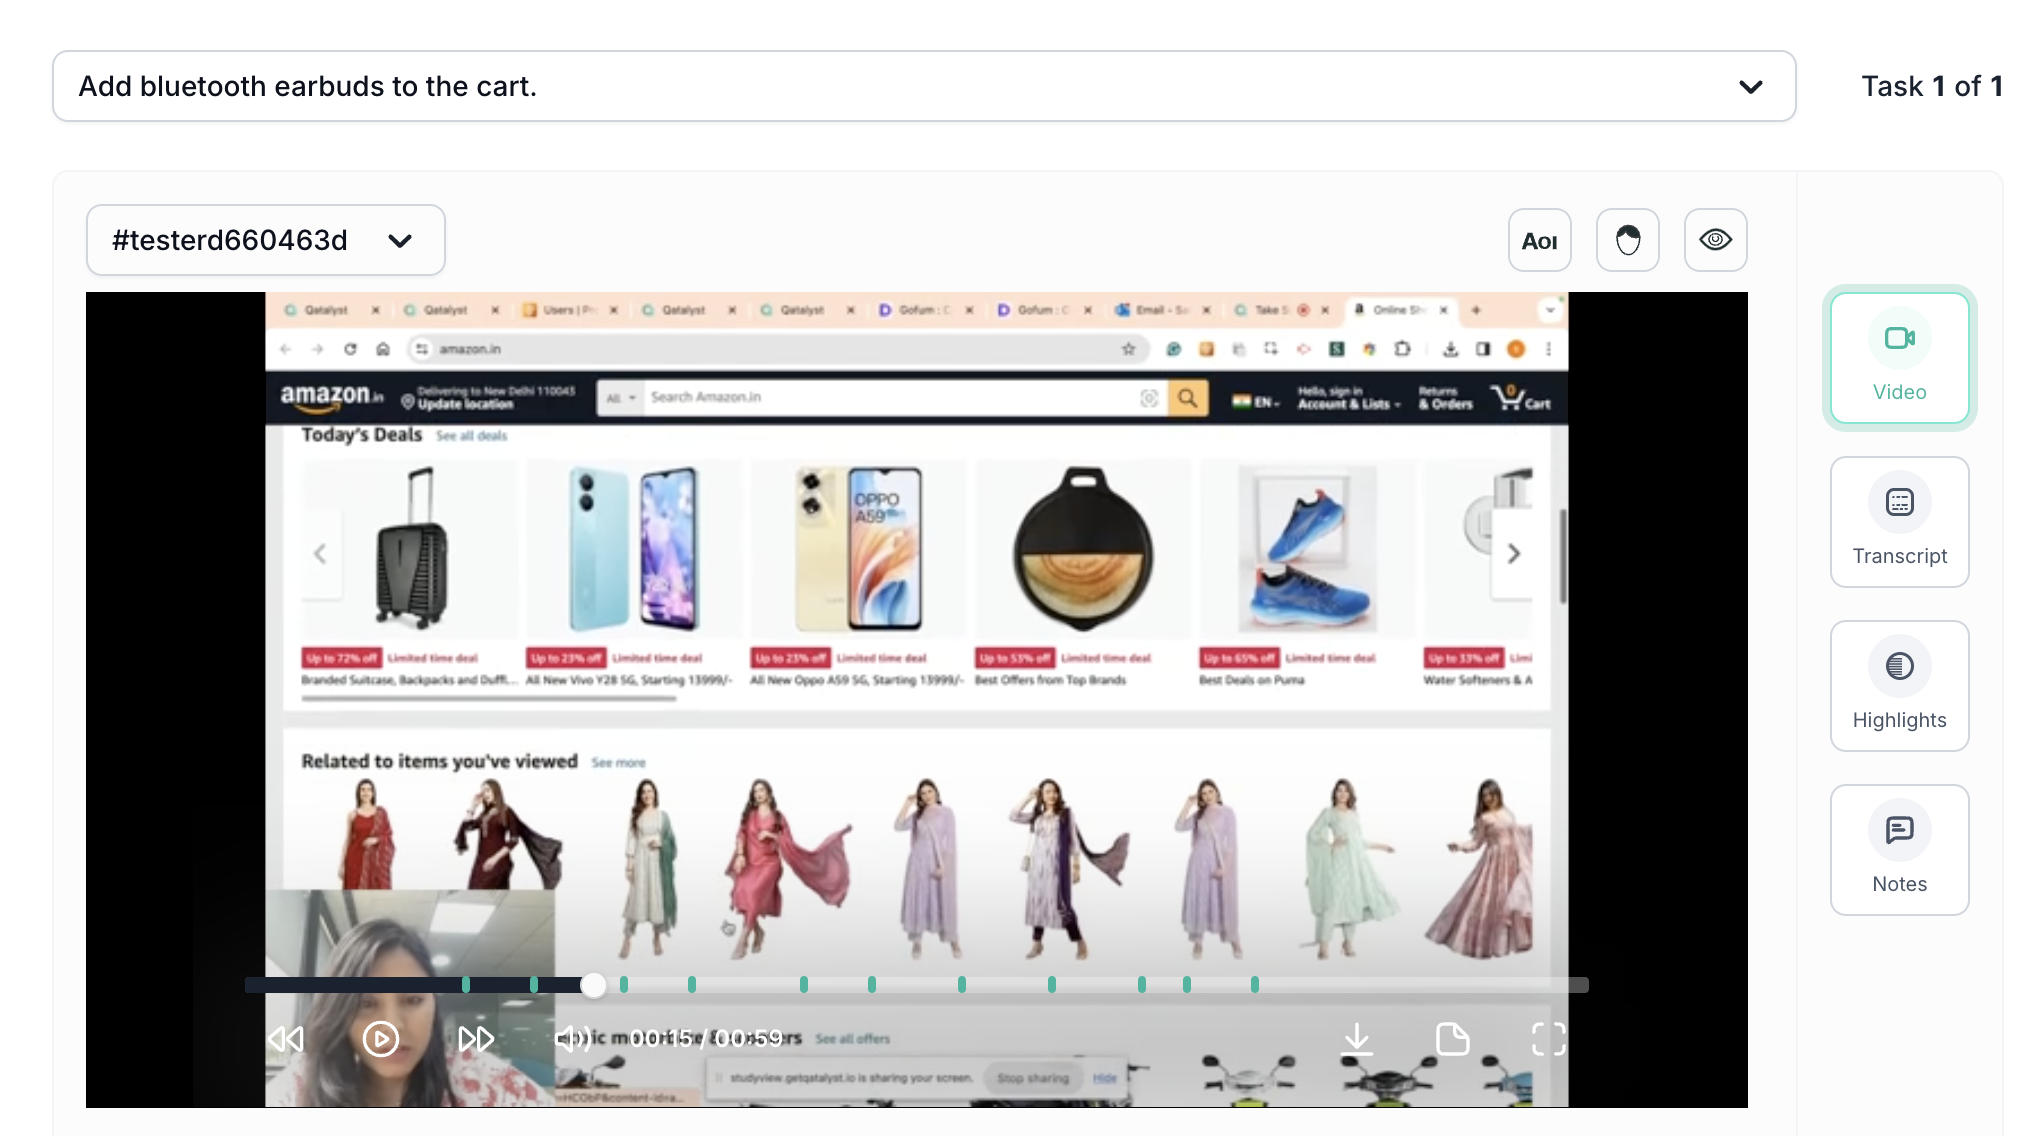The image size is (2038, 1136).
Task: Click the bookmark star in address bar
Action: [1128, 349]
